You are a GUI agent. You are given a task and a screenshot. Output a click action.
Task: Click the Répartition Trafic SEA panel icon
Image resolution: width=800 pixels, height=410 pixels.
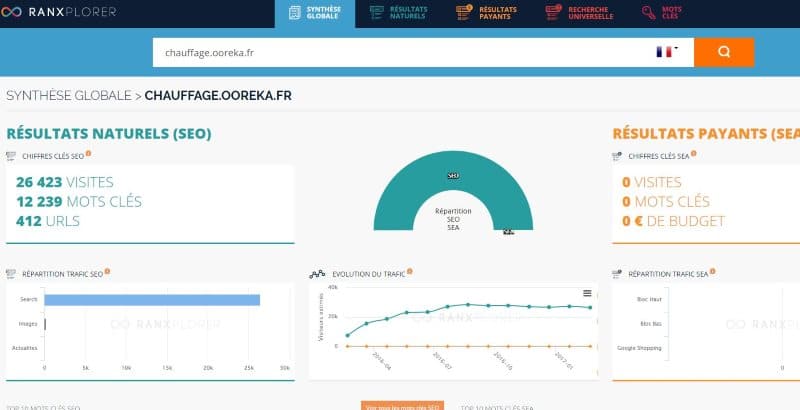coord(617,274)
